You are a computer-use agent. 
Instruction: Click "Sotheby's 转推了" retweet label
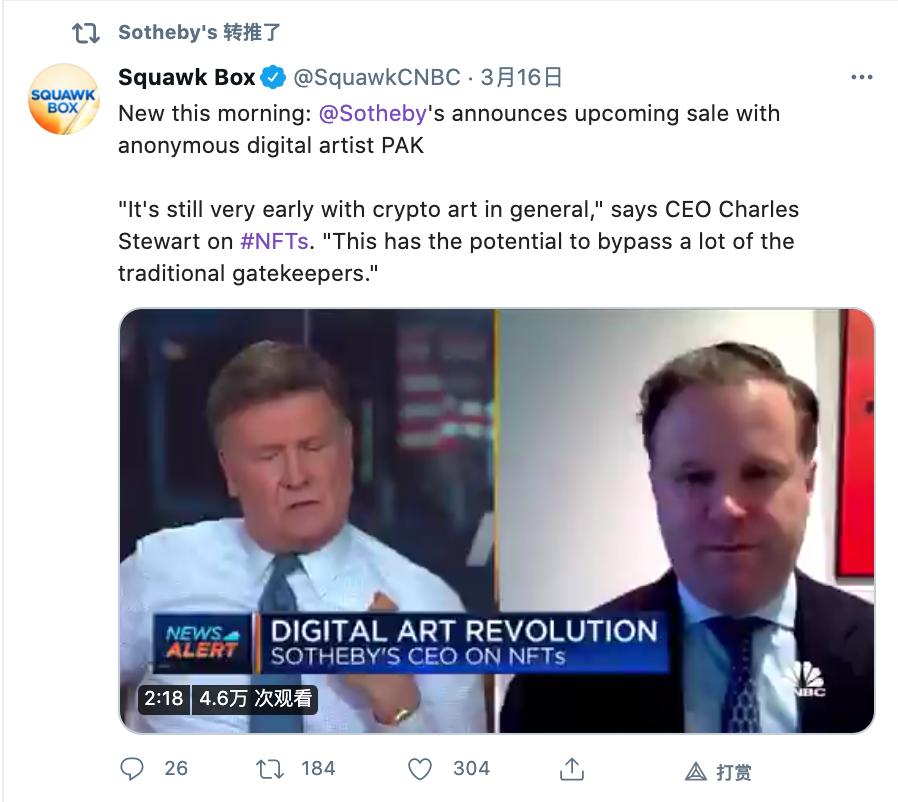[x=199, y=32]
